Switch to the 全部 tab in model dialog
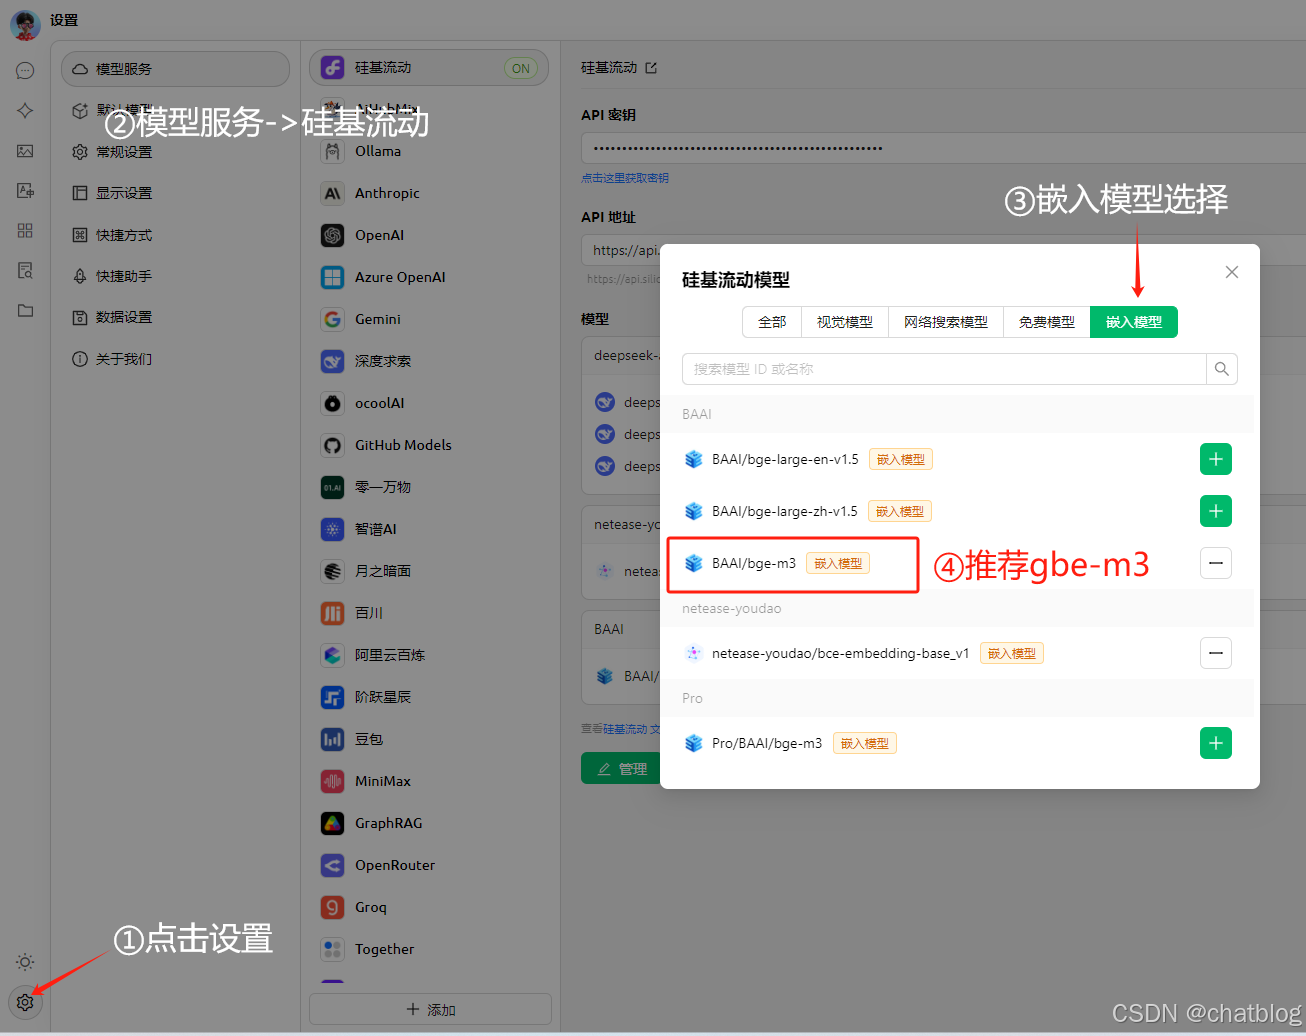 point(772,322)
